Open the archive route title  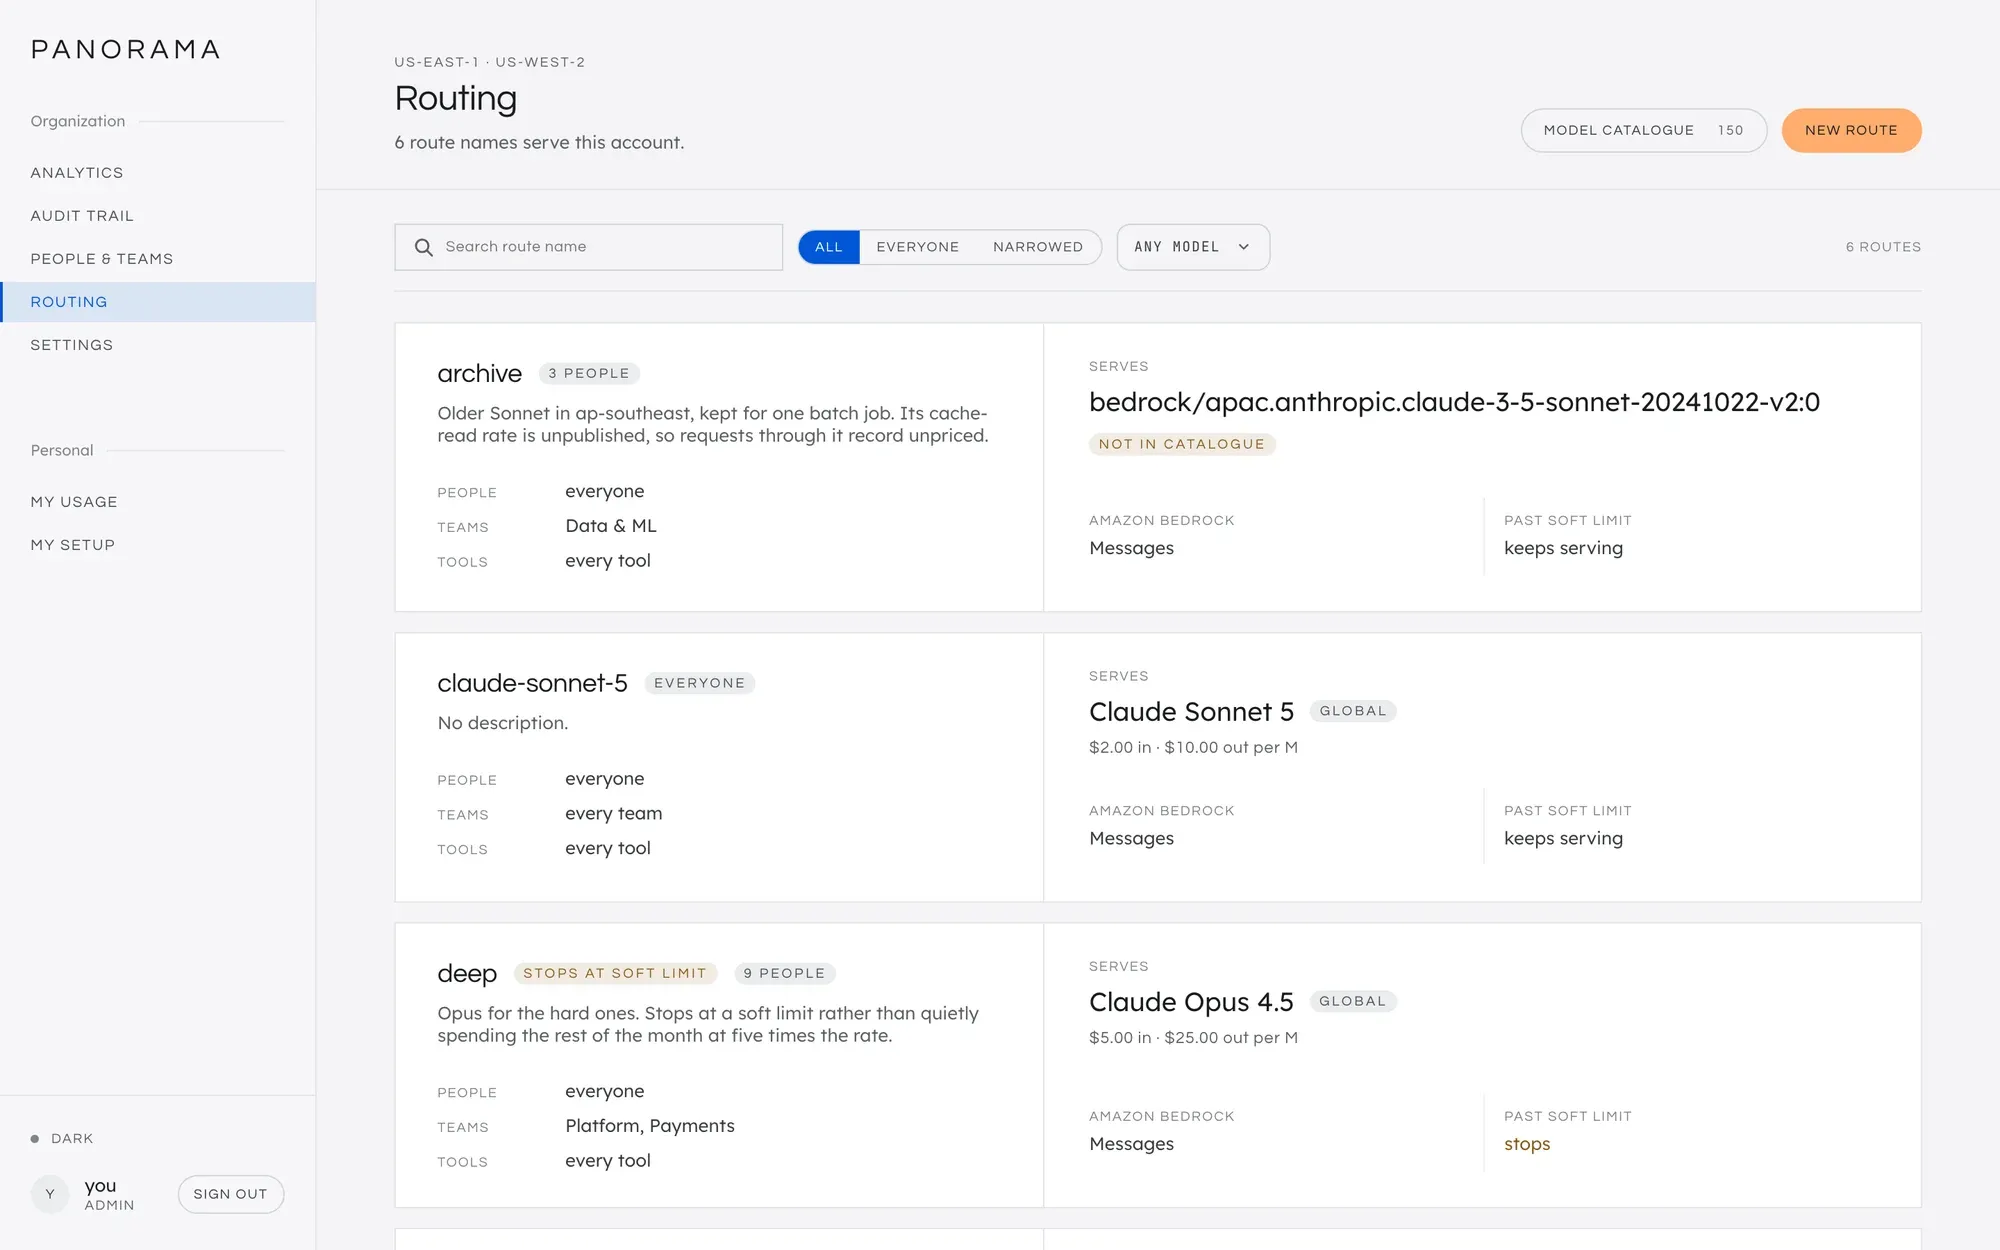[x=479, y=373]
